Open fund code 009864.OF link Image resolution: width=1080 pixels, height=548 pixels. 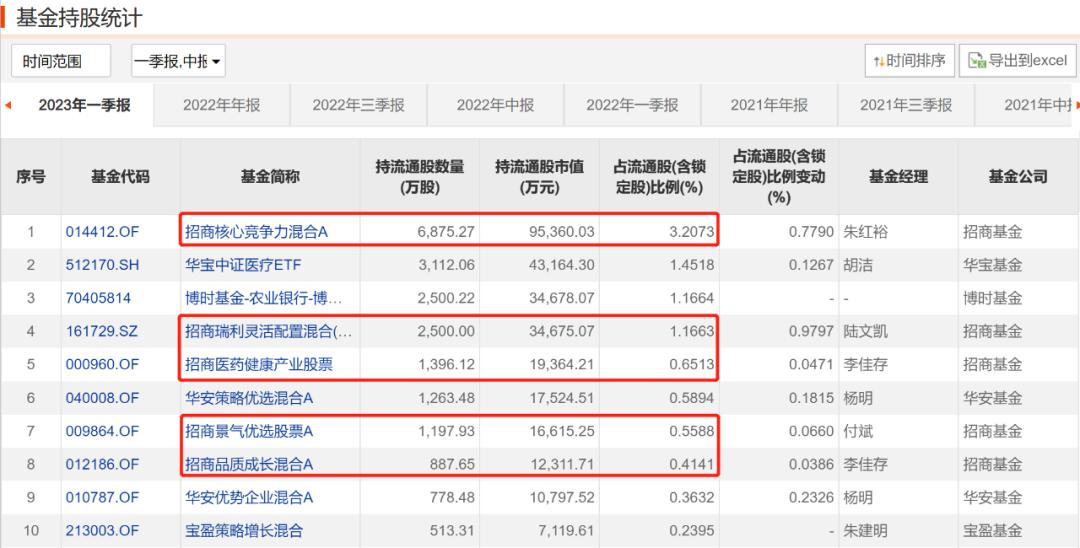(102, 431)
